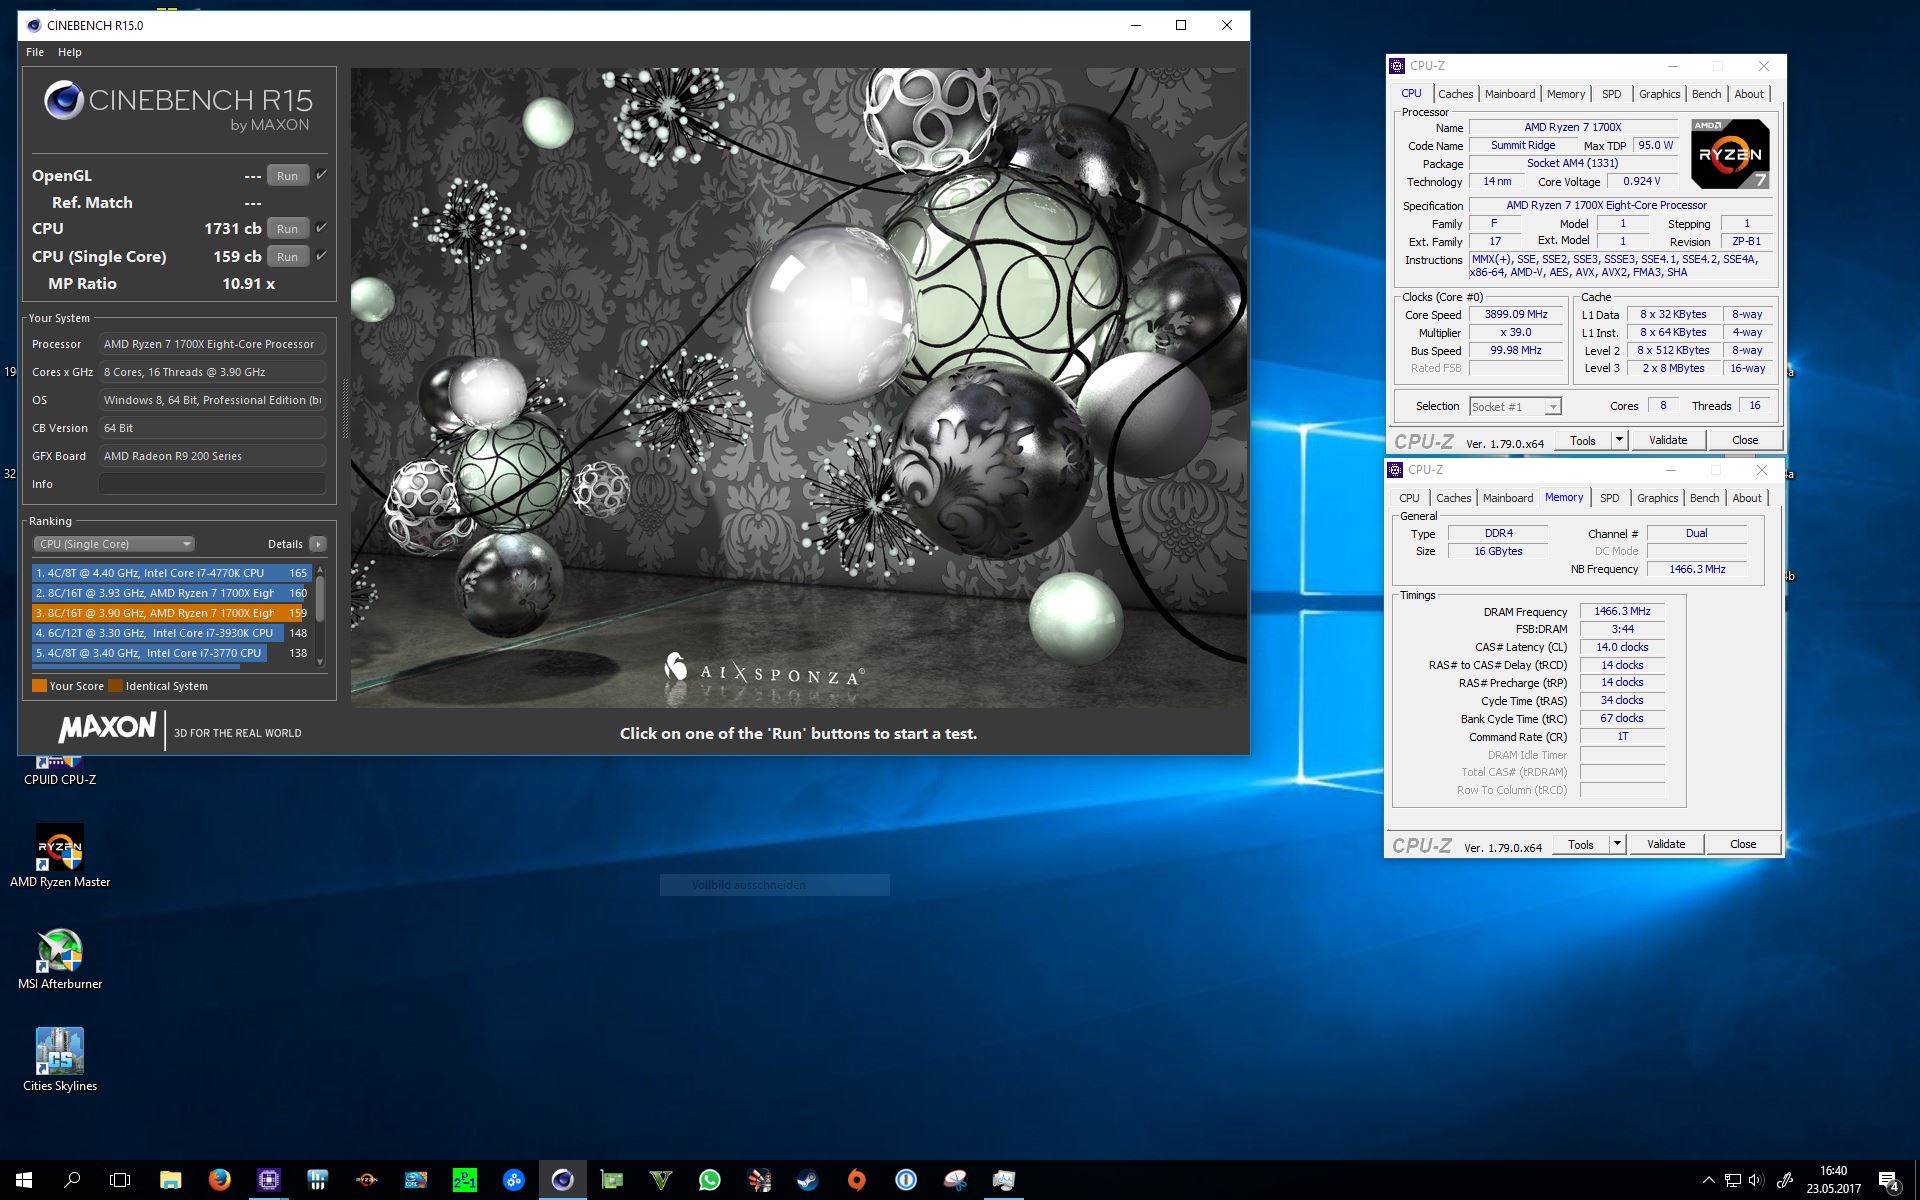The width and height of the screenshot is (1920, 1200).
Task: Open AMD Ryzen Master desktop shortcut
Action: (x=60, y=849)
